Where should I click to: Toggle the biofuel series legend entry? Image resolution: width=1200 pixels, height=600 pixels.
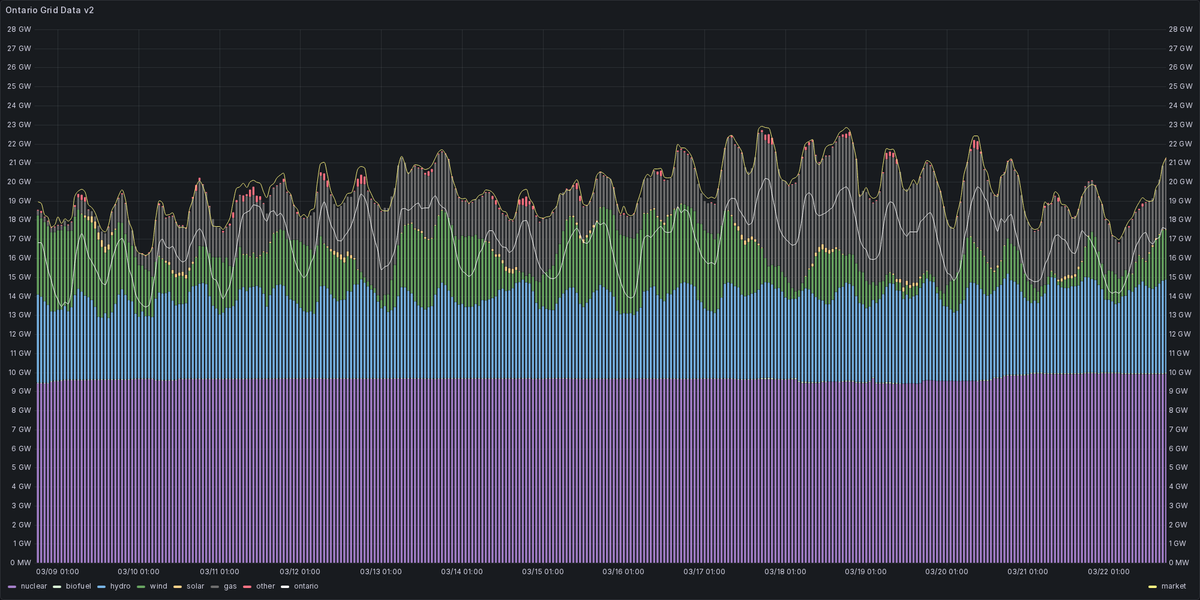[x=78, y=586]
